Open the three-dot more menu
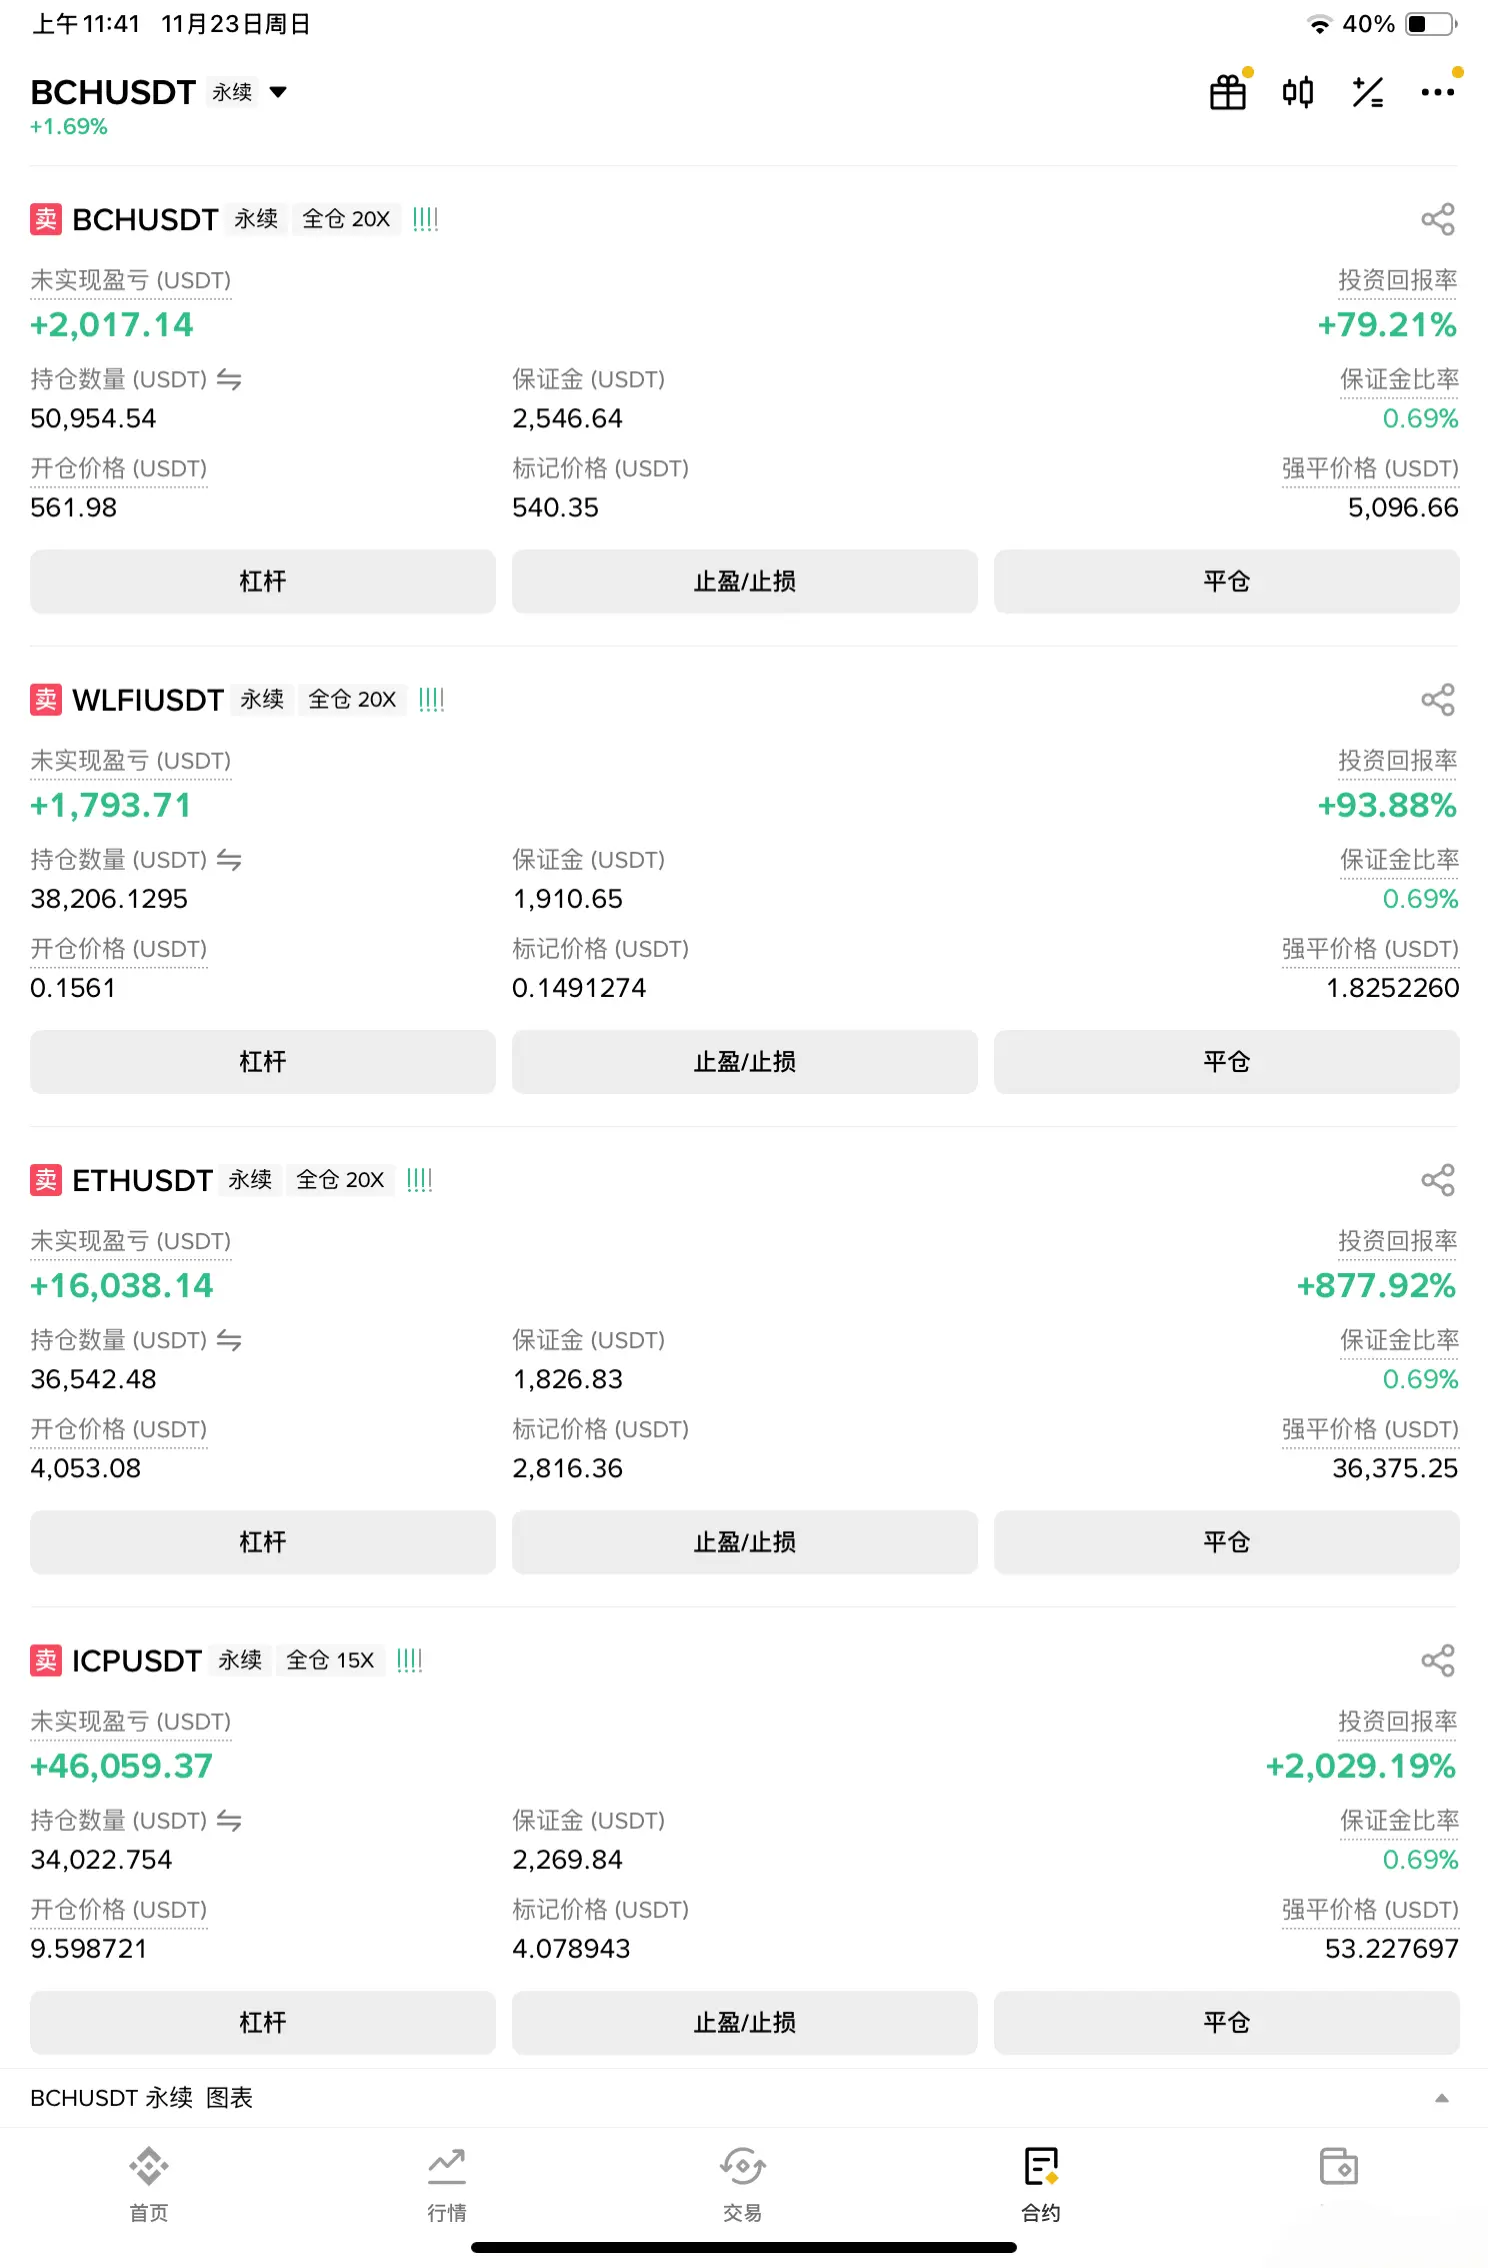Screen dimensions: 1488x2268 click(1438, 92)
